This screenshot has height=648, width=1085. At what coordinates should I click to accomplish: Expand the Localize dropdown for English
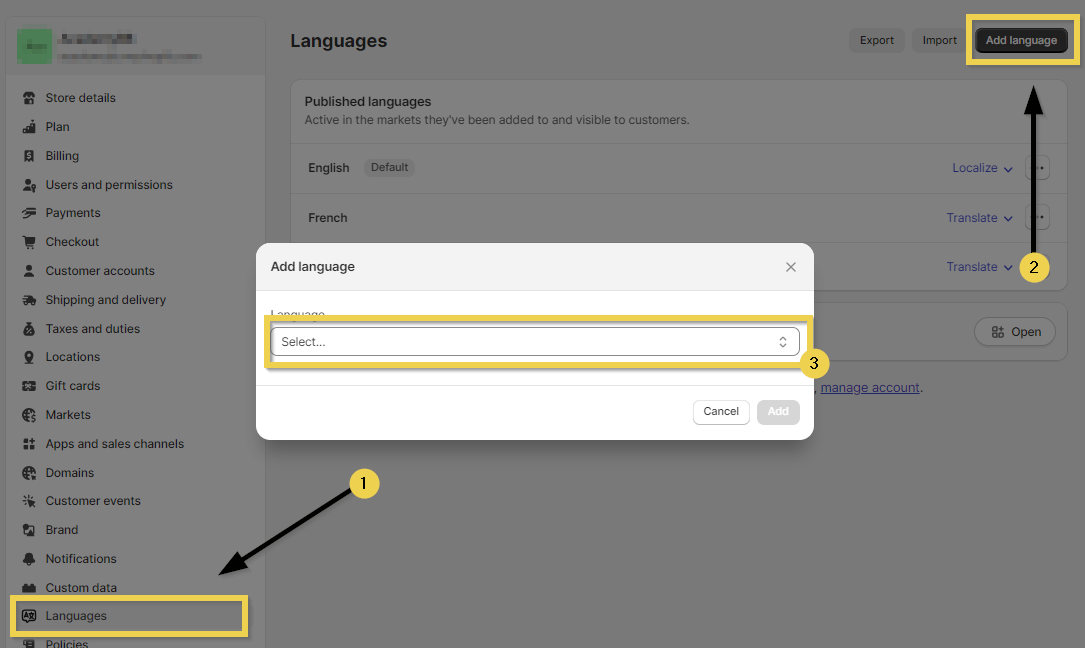982,168
